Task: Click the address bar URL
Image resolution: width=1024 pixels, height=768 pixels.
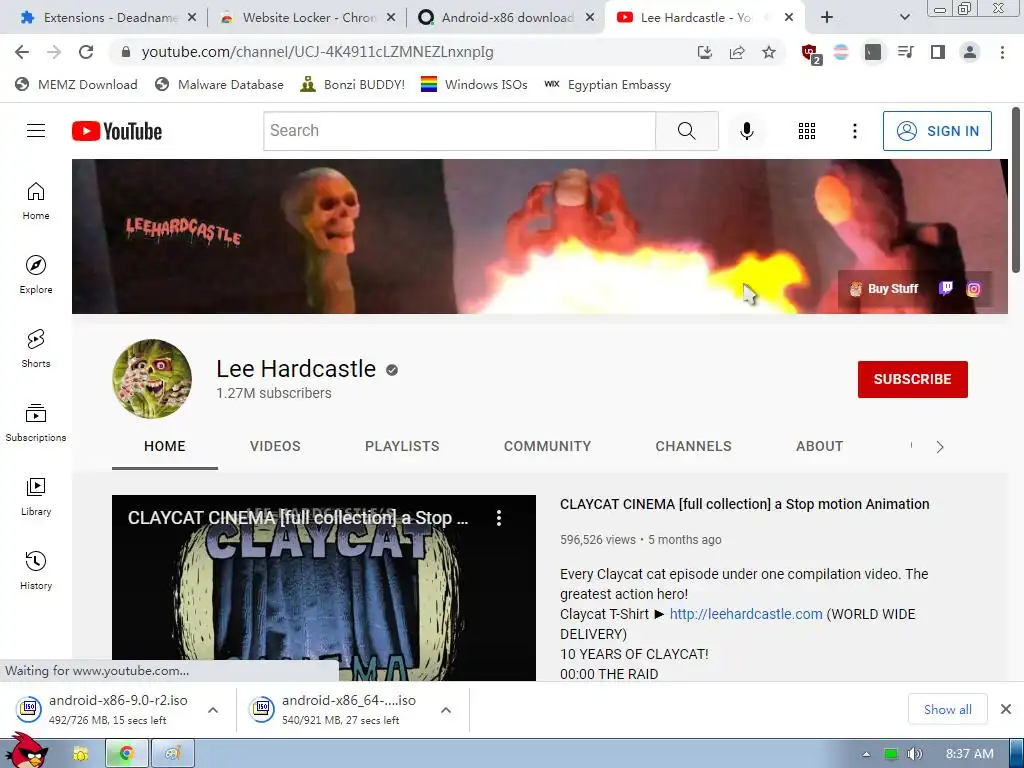Action: pos(317,52)
